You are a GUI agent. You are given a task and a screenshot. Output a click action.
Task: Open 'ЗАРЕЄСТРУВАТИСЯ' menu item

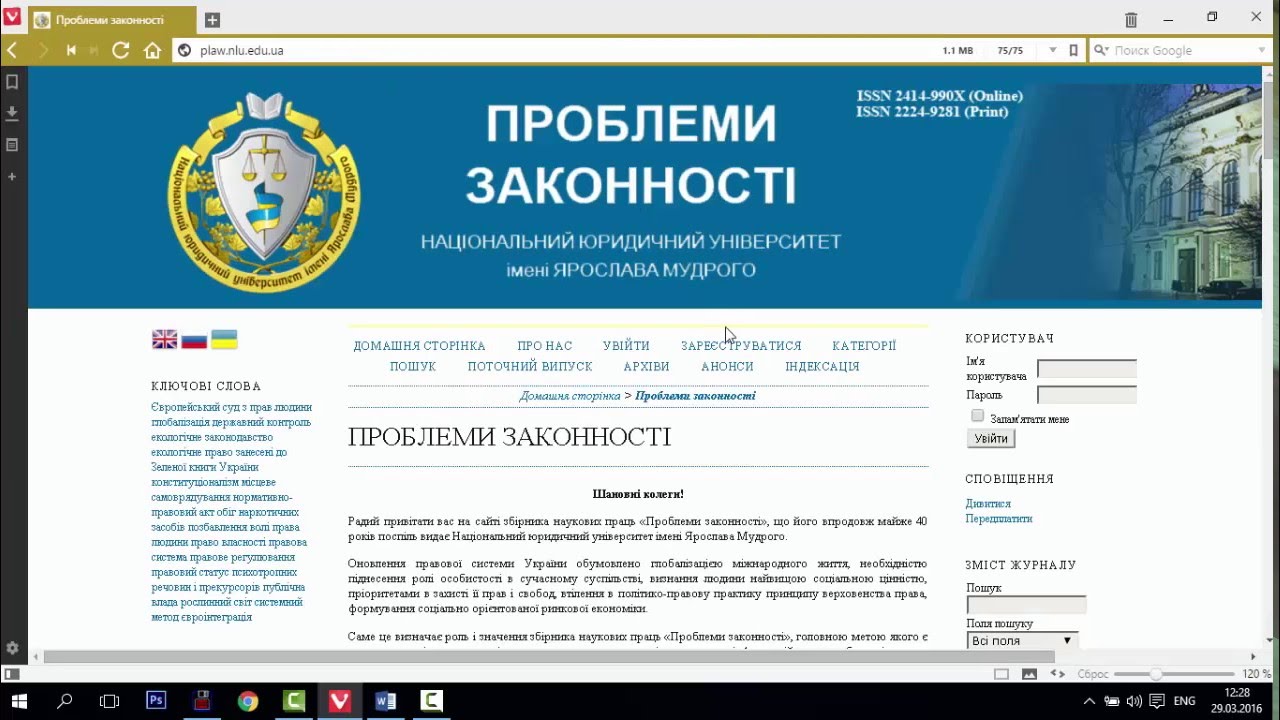click(741, 346)
